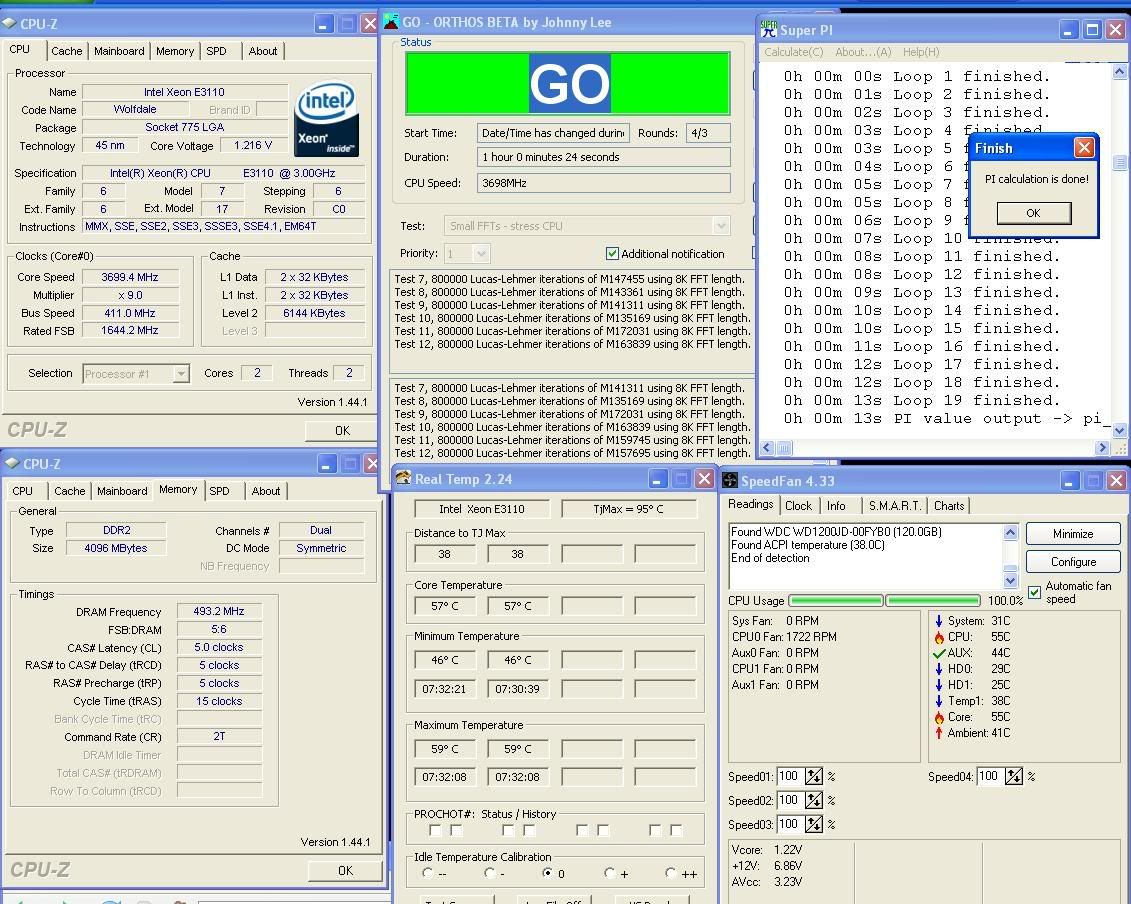The image size is (1131, 904).
Task: Click the green checkmark icon beside AUX
Action: pyautogui.click(x=938, y=653)
